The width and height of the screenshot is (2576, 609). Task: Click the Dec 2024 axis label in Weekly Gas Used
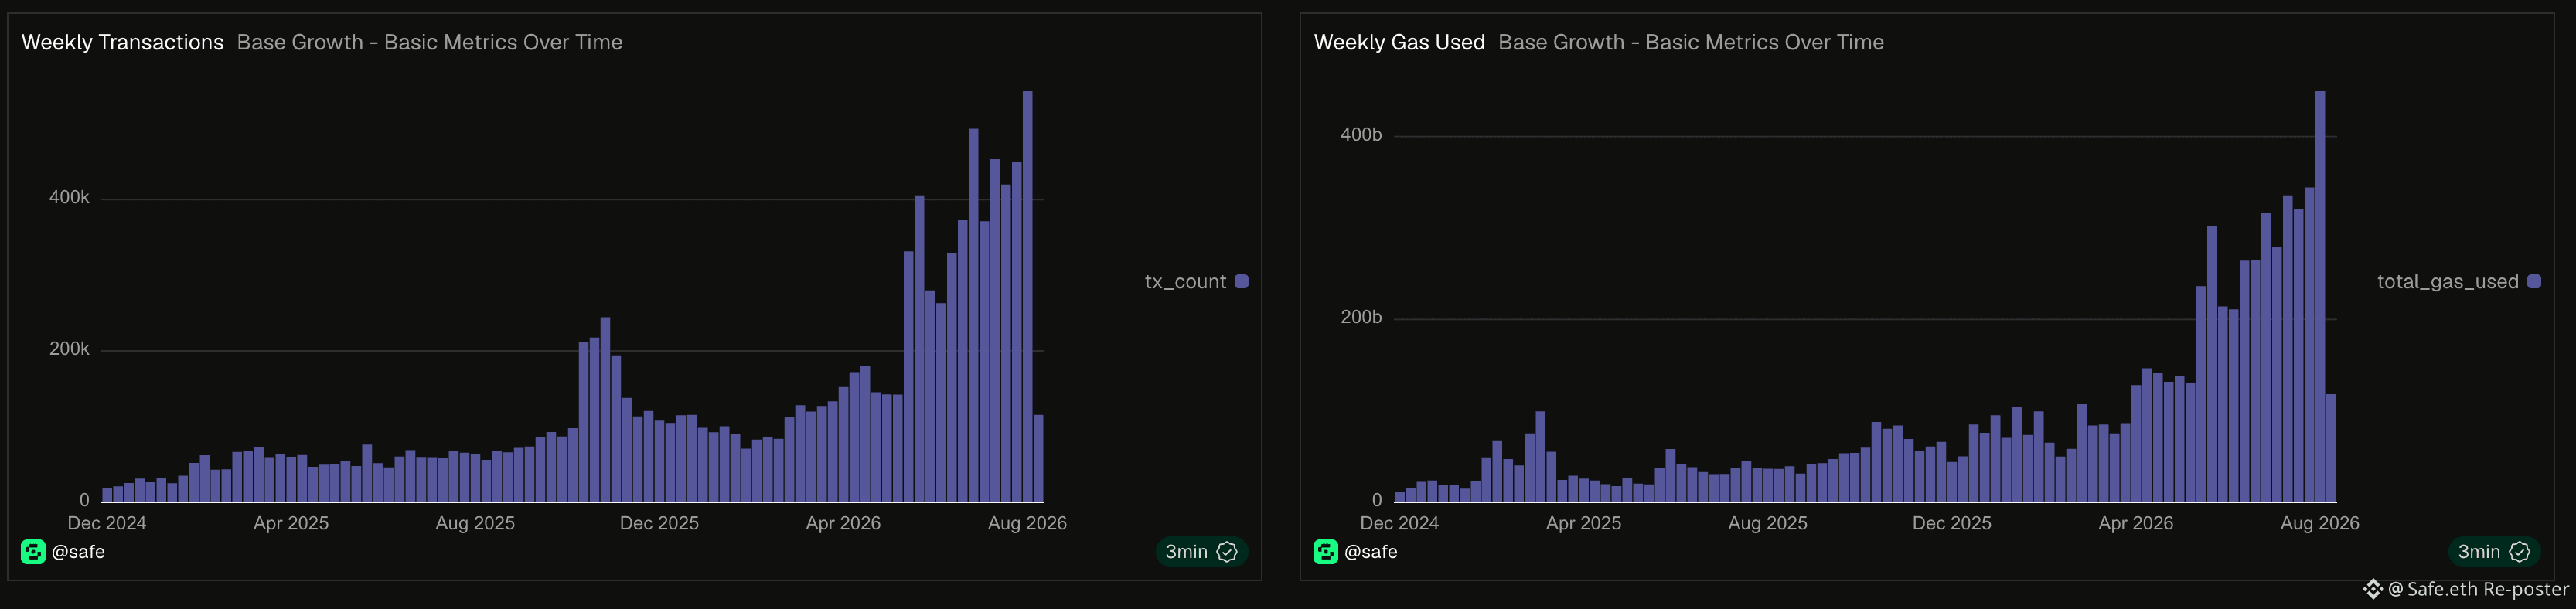point(1400,523)
